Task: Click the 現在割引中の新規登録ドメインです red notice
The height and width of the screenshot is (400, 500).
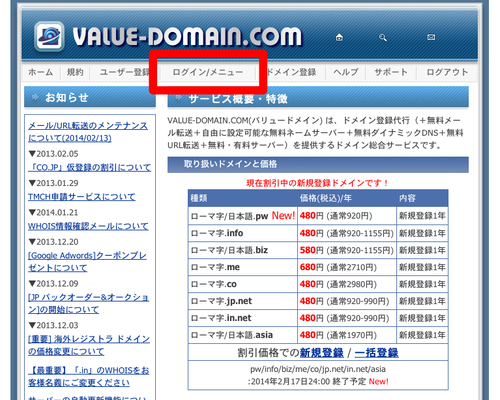Action: pyautogui.click(x=317, y=183)
